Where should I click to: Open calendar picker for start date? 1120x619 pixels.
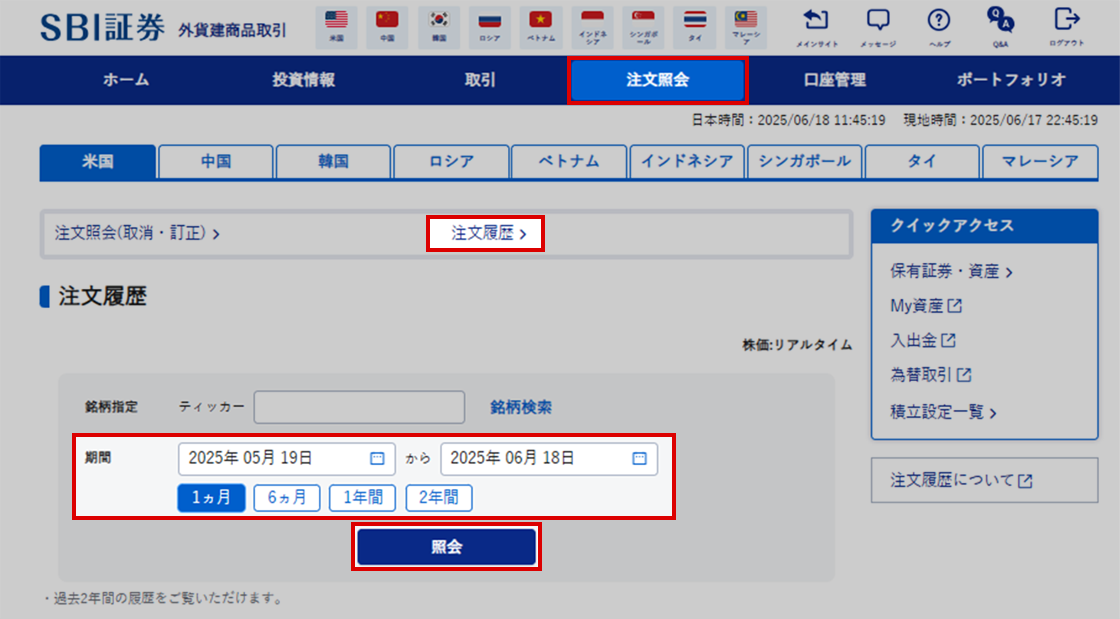pyautogui.click(x=377, y=459)
